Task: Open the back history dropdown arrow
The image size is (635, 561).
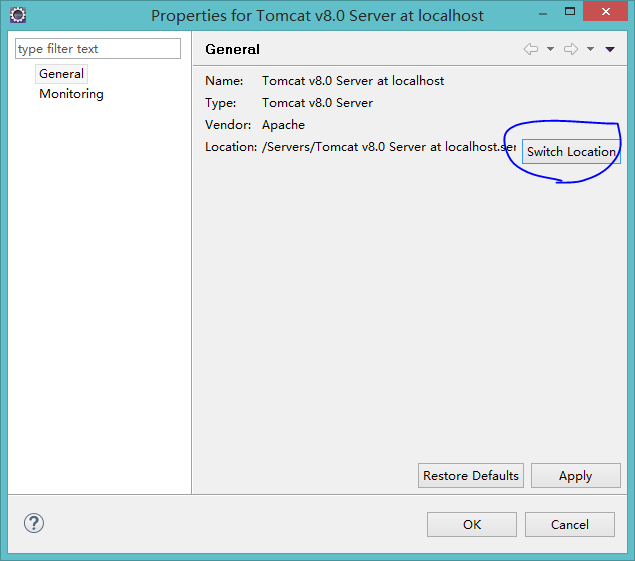Action: [x=550, y=49]
